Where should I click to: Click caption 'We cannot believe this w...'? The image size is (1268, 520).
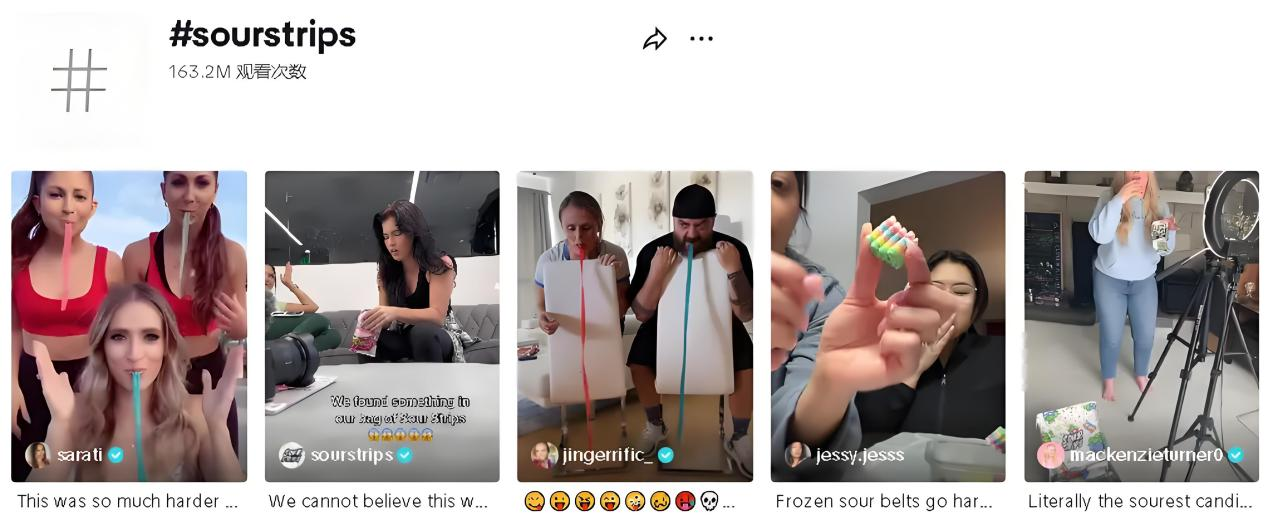pos(378,501)
